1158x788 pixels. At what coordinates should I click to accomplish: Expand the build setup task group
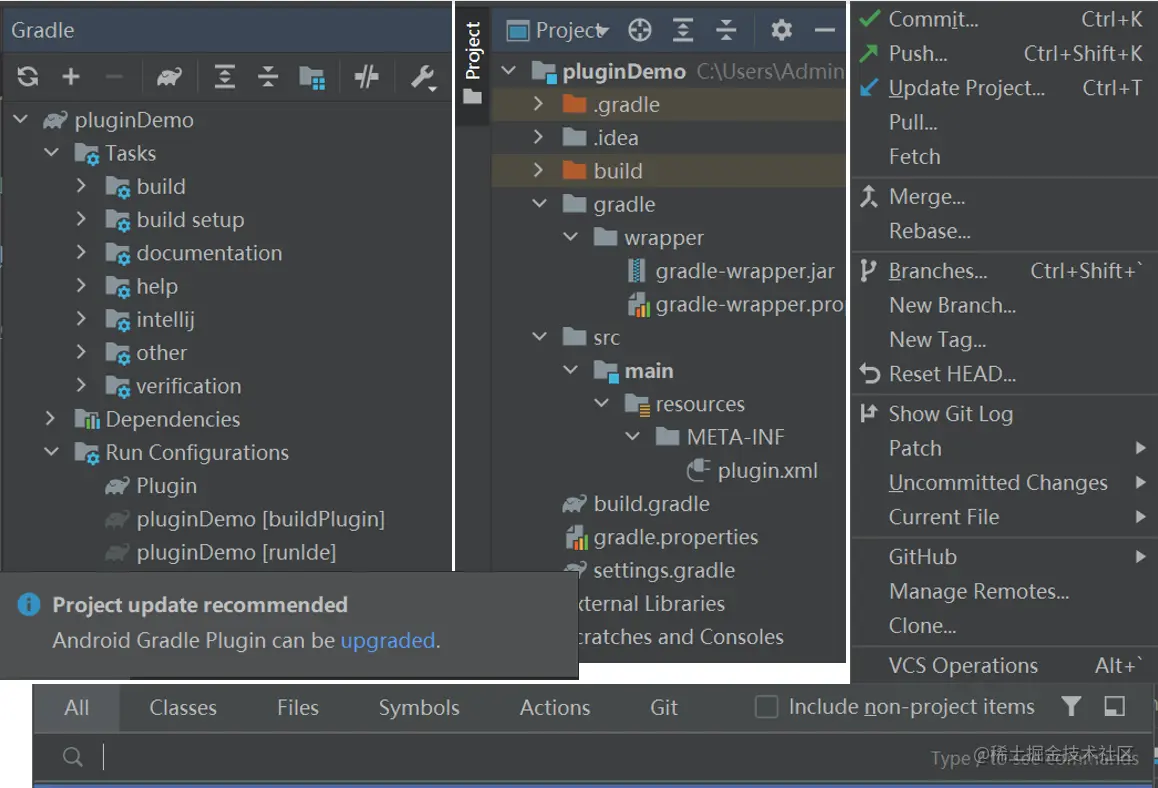(x=81, y=219)
